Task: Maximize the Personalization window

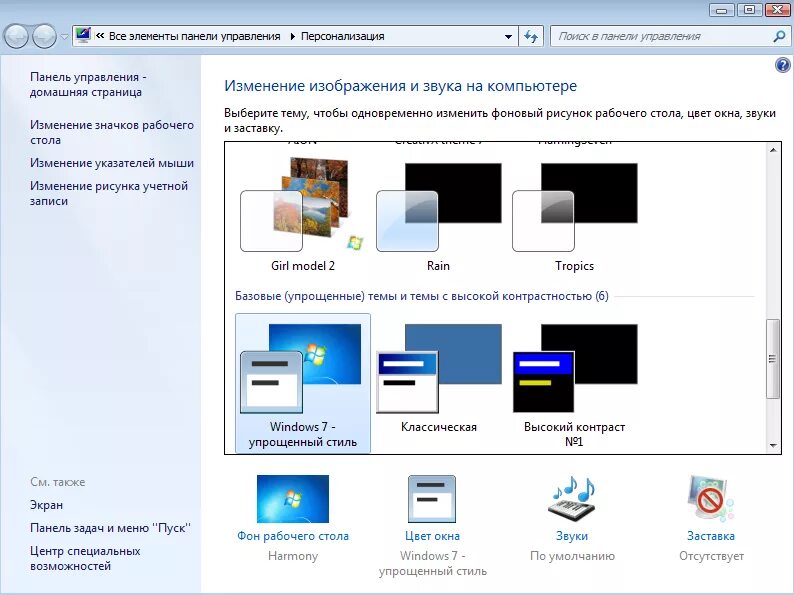Action: pos(749,10)
